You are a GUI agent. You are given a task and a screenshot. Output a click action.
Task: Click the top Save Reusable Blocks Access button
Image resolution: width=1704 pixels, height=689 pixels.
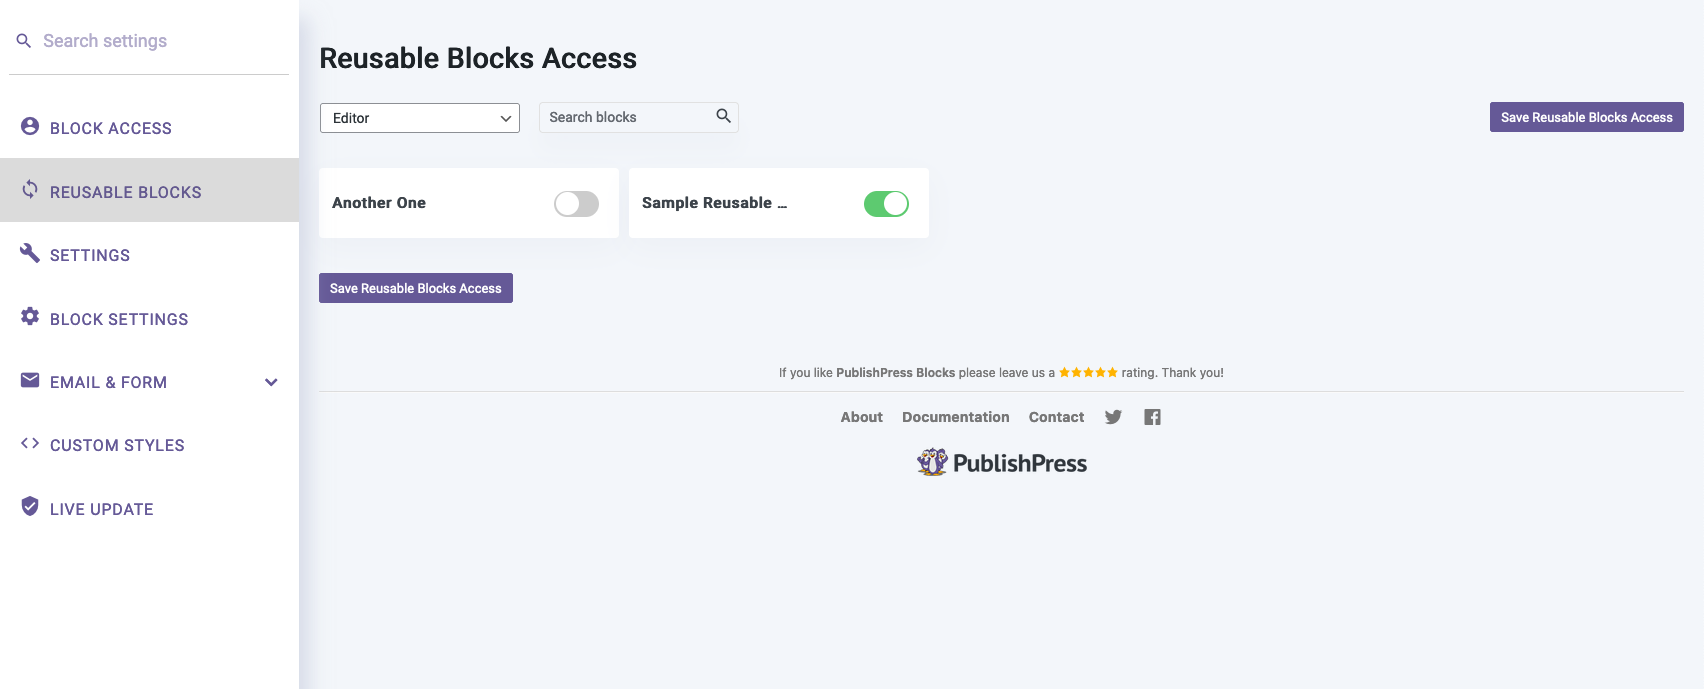click(1586, 116)
